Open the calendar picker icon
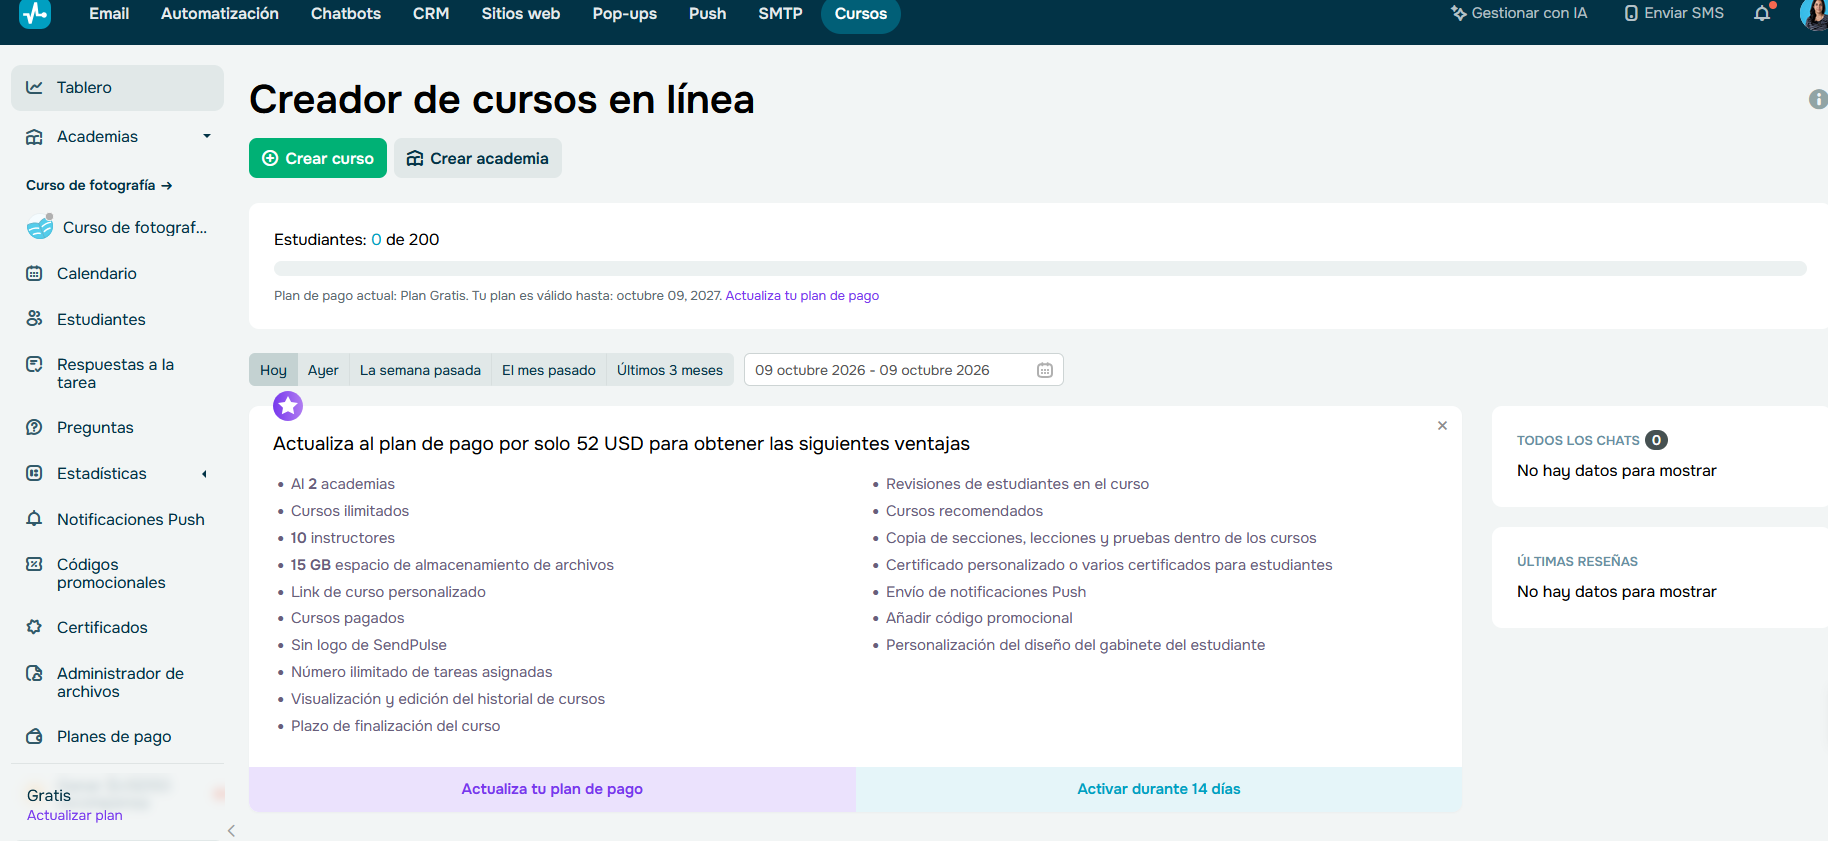The height and width of the screenshot is (841, 1828). tap(1045, 370)
